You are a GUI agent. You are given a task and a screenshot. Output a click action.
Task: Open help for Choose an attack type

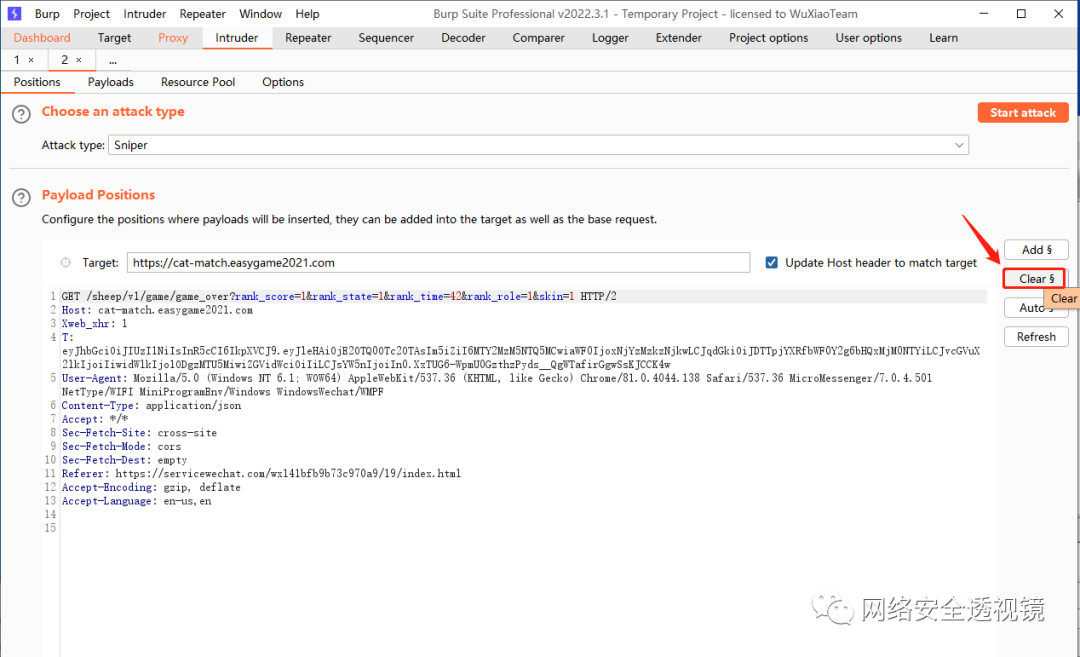click(21, 114)
